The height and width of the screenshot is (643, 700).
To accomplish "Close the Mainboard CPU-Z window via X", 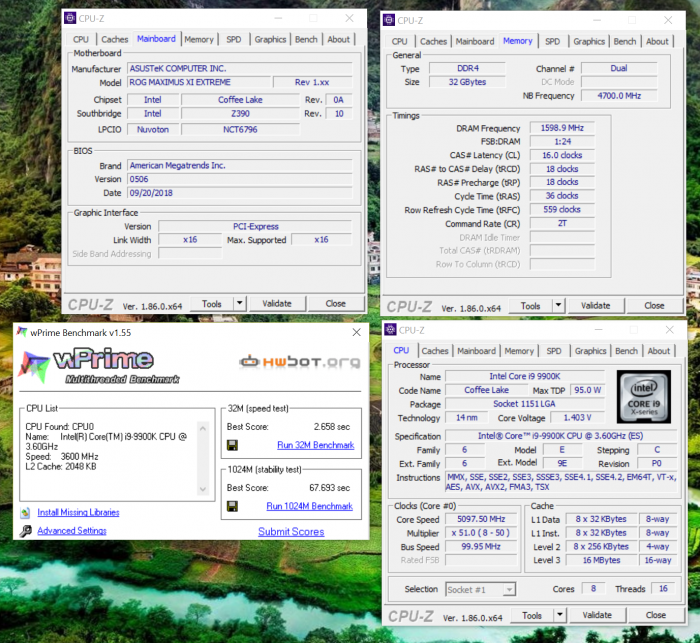I will click(349, 18).
